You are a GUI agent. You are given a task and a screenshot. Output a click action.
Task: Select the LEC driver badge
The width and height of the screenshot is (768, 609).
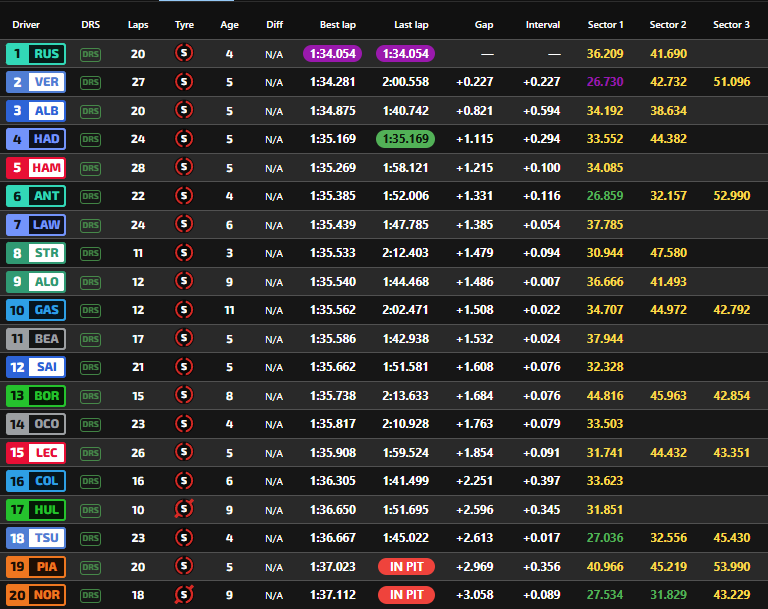pyautogui.click(x=36, y=452)
